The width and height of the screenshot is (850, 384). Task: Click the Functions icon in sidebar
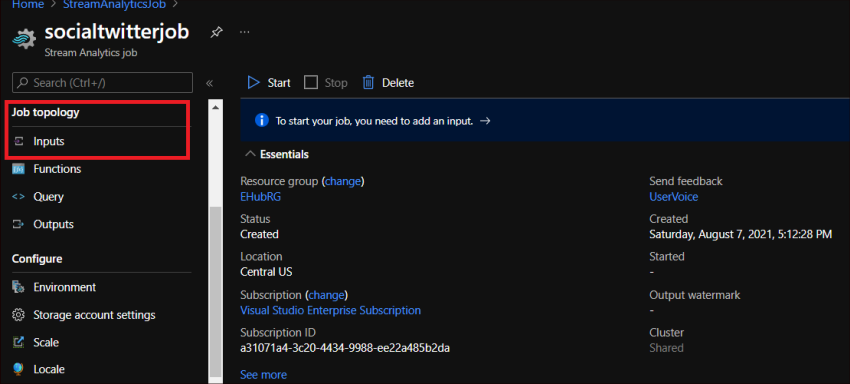coord(18,170)
